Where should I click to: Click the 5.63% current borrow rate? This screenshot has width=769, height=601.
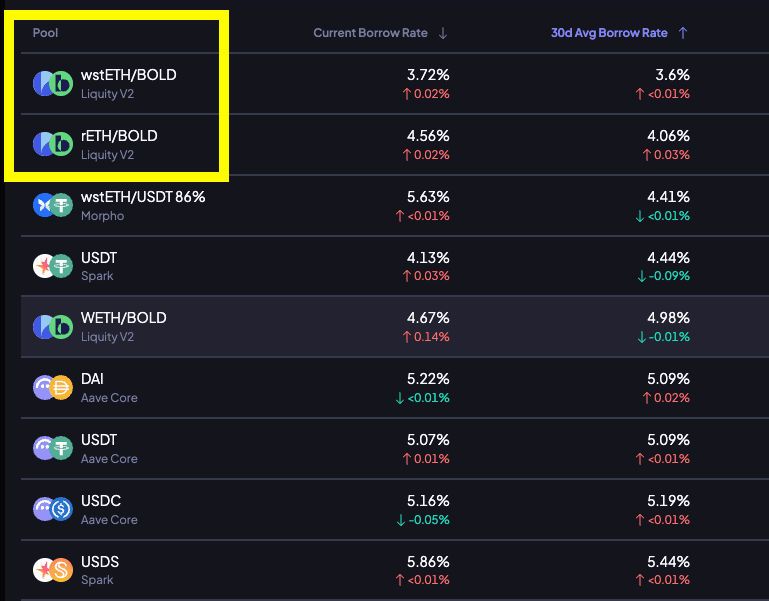428,197
